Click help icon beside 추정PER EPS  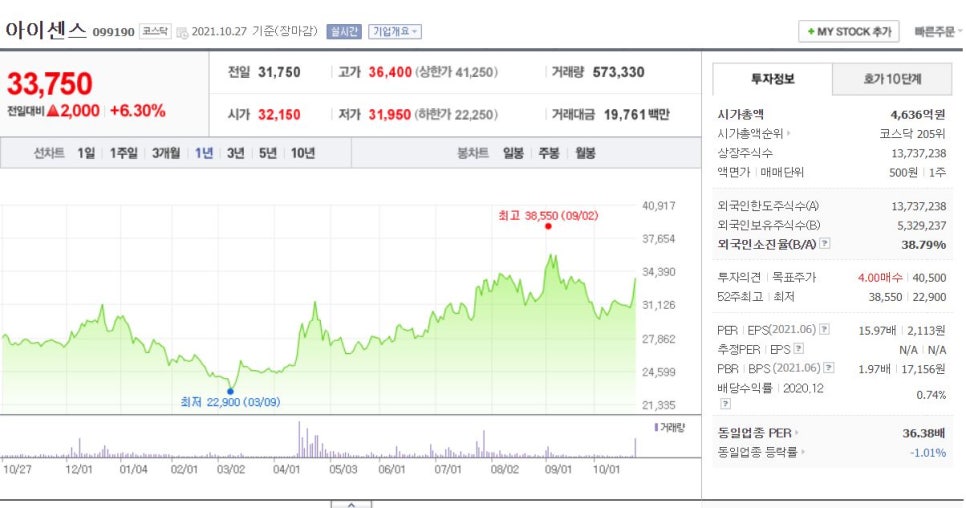point(798,349)
